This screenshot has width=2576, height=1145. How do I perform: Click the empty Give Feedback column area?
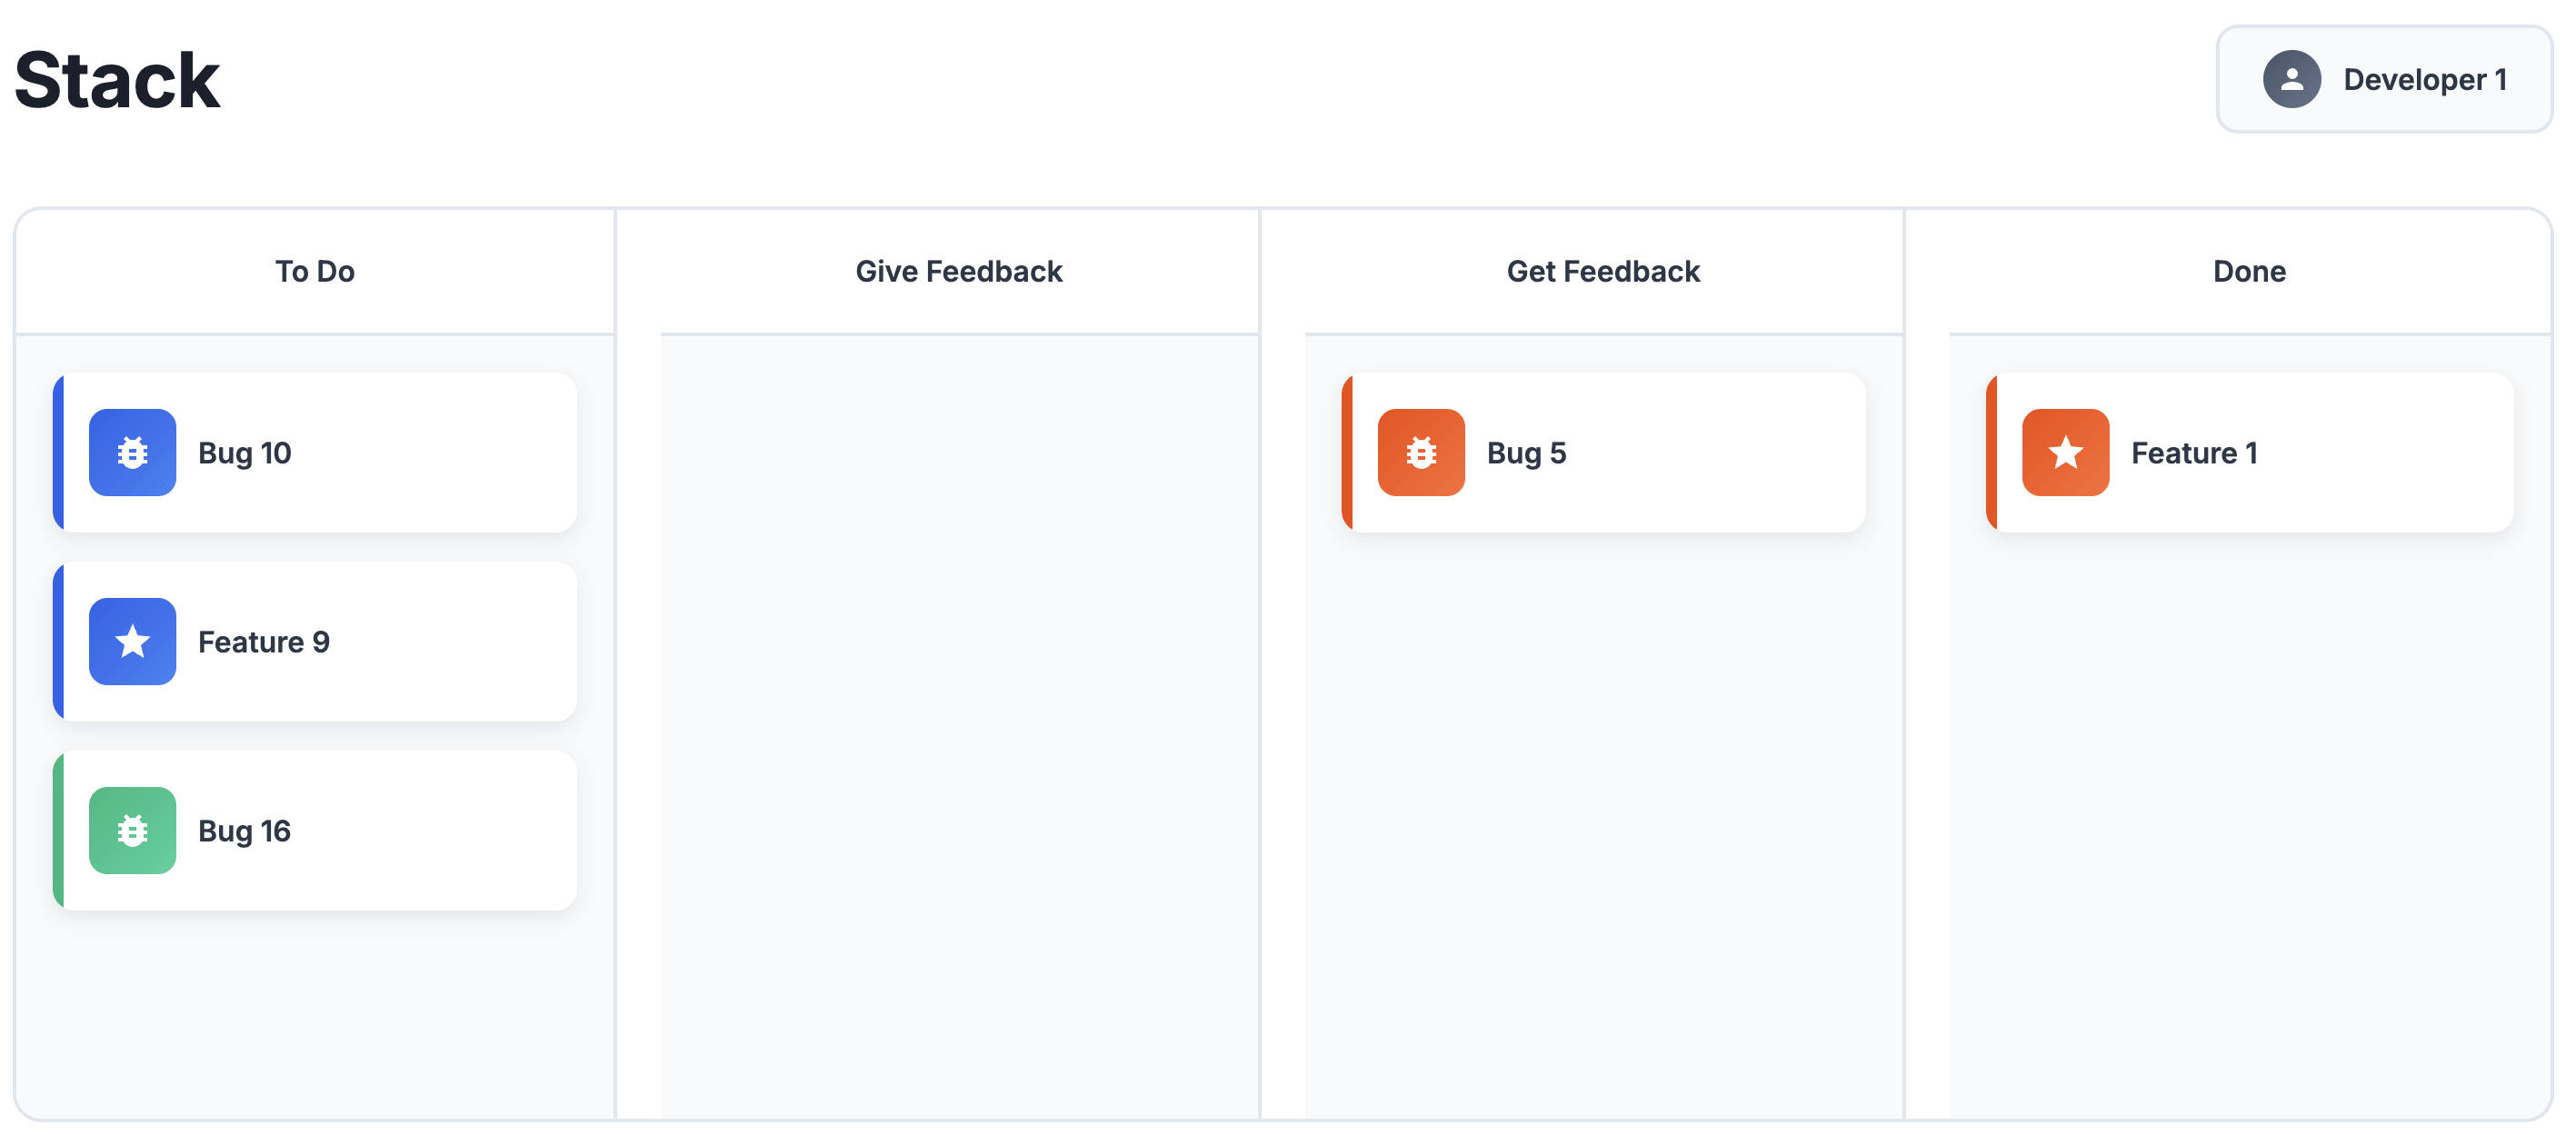tap(958, 726)
